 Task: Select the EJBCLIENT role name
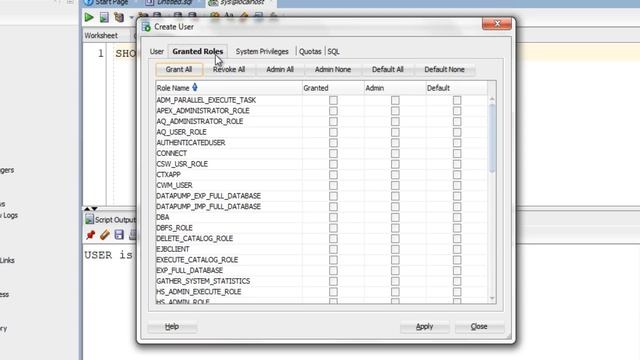click(173, 249)
